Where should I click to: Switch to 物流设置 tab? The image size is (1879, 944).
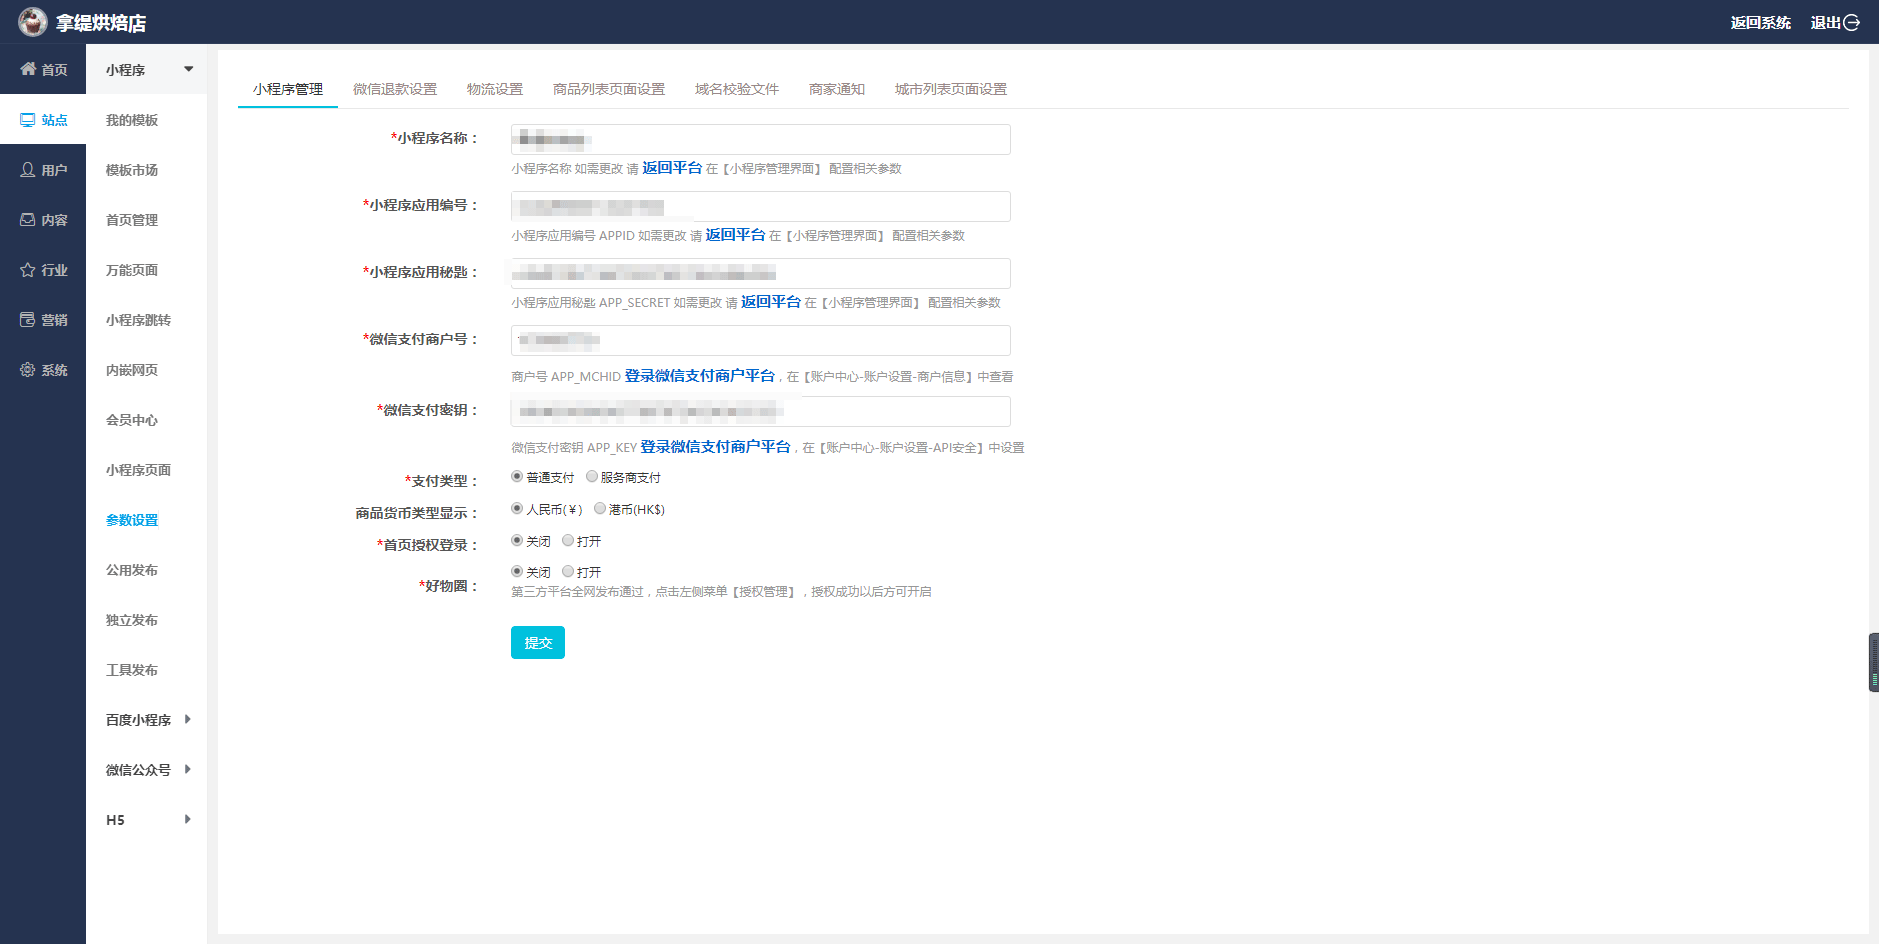[495, 89]
